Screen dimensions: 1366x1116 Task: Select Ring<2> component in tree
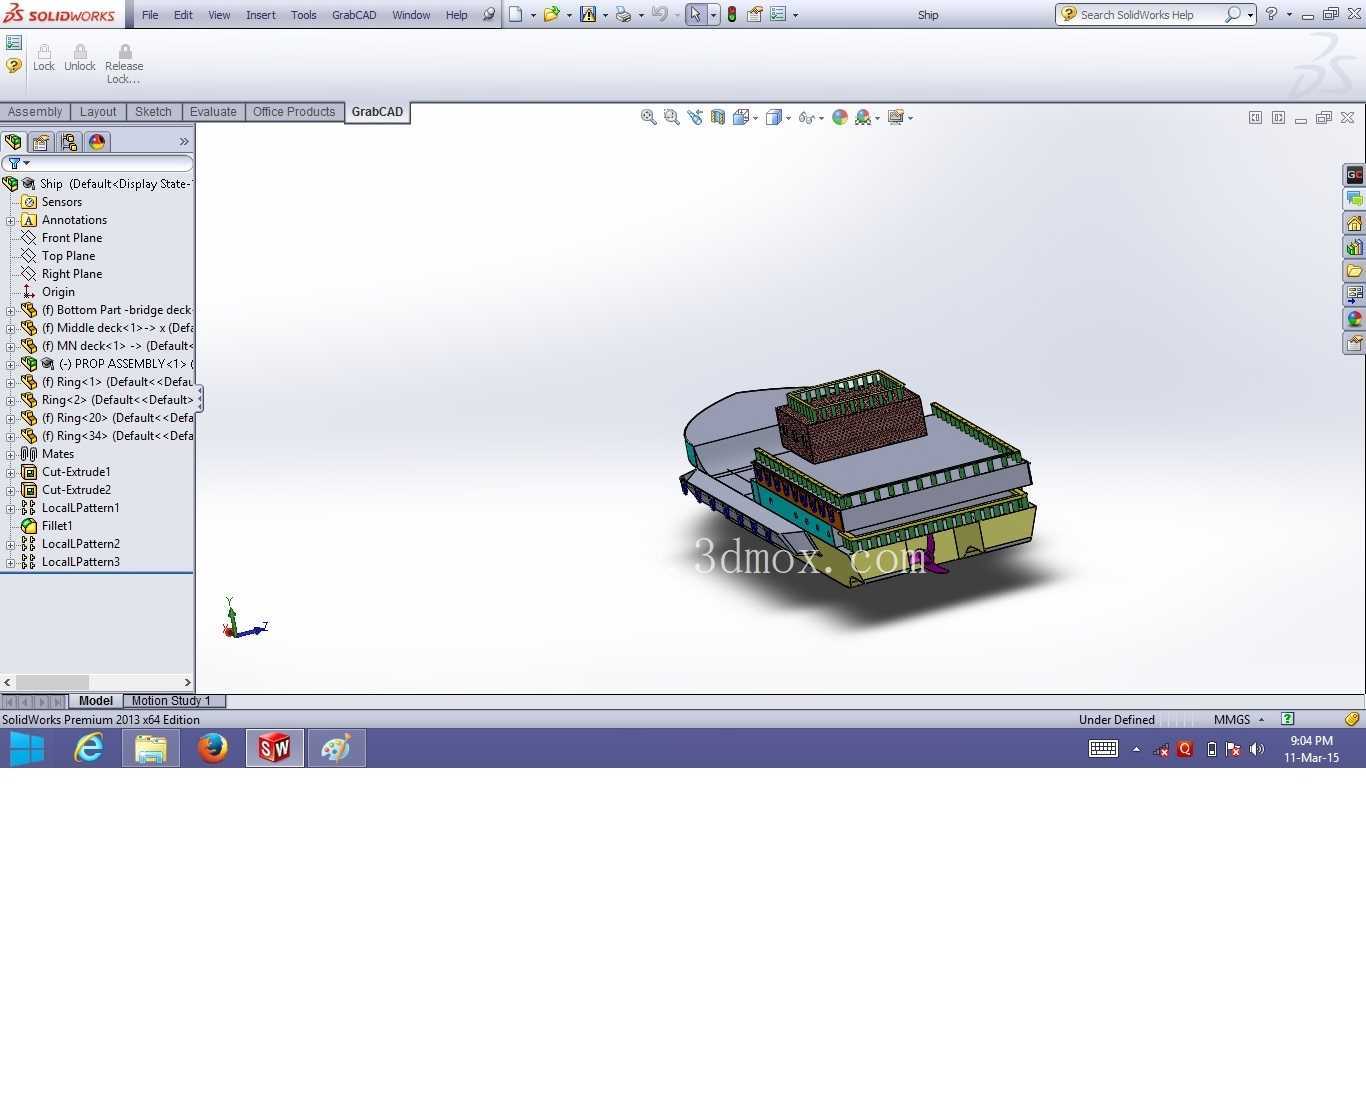(117, 400)
